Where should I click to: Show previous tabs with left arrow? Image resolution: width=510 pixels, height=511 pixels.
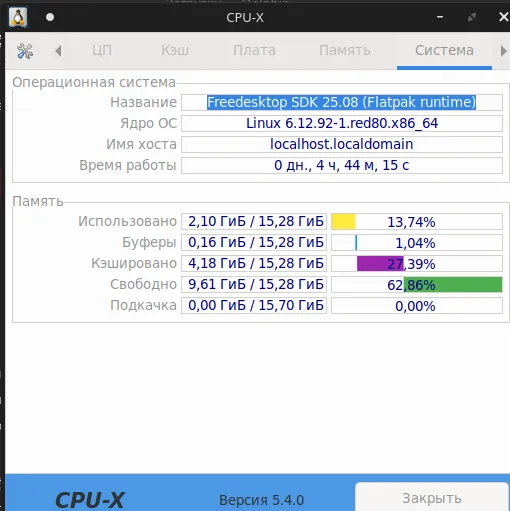pos(58,51)
